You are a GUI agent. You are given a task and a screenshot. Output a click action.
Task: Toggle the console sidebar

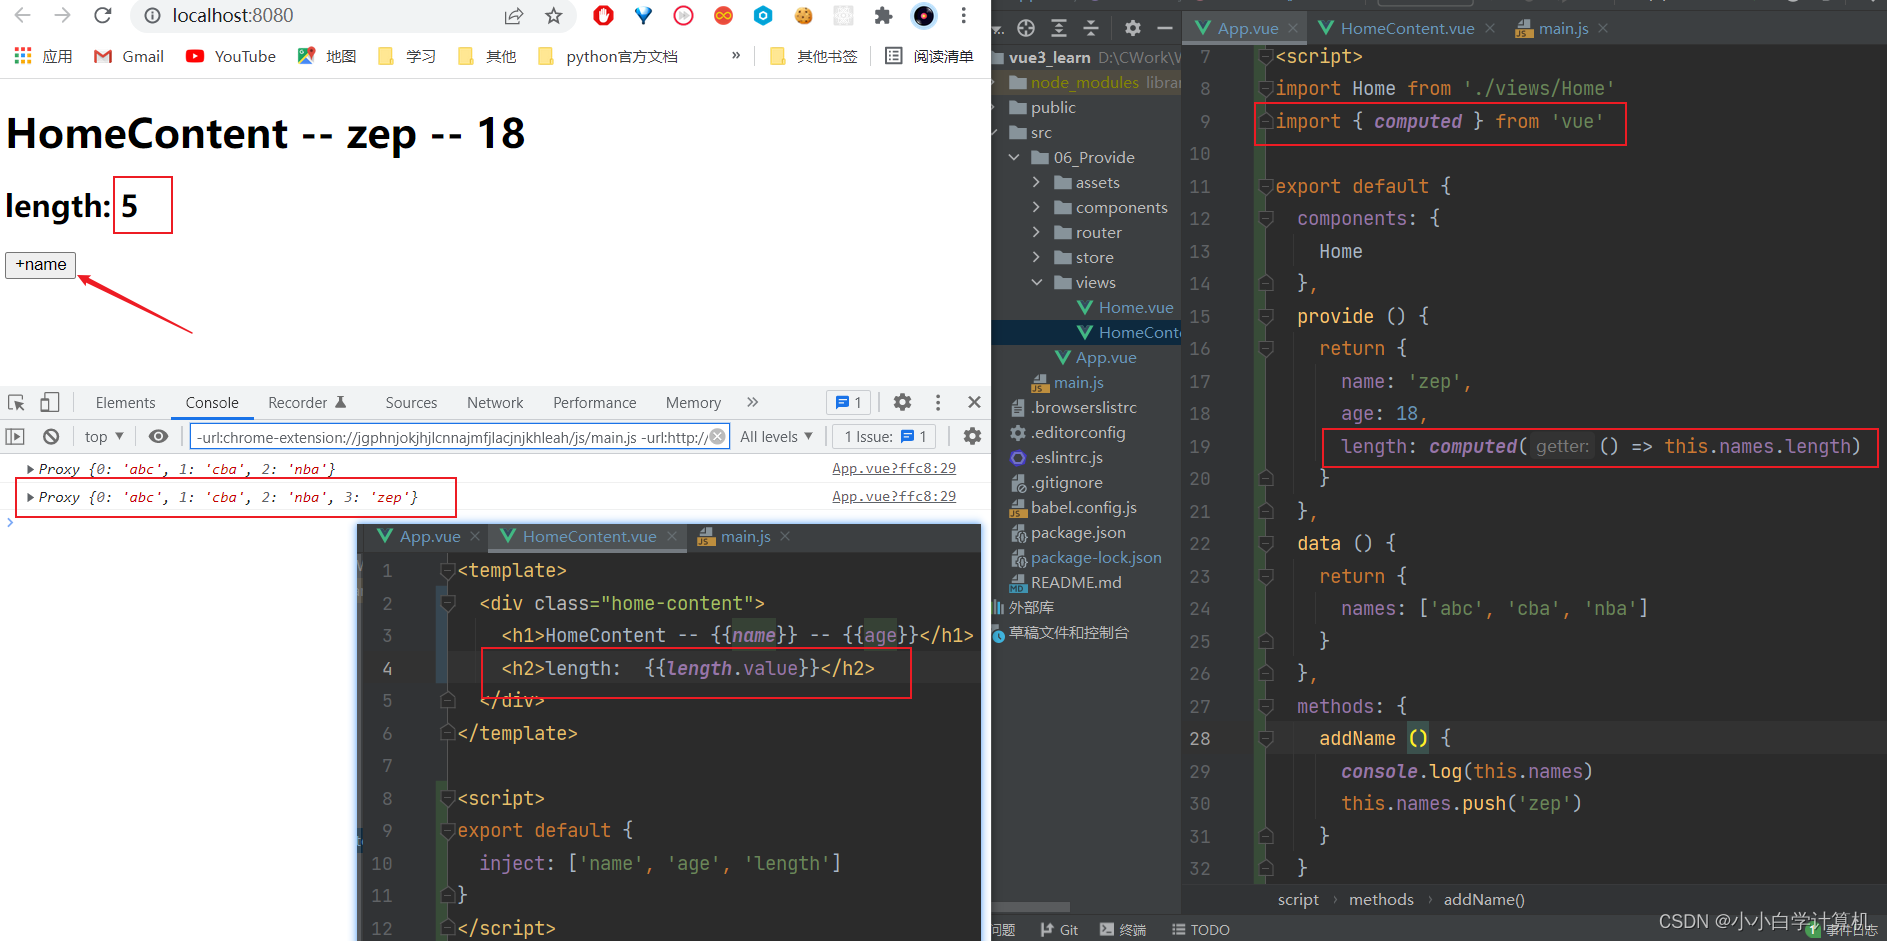15,436
